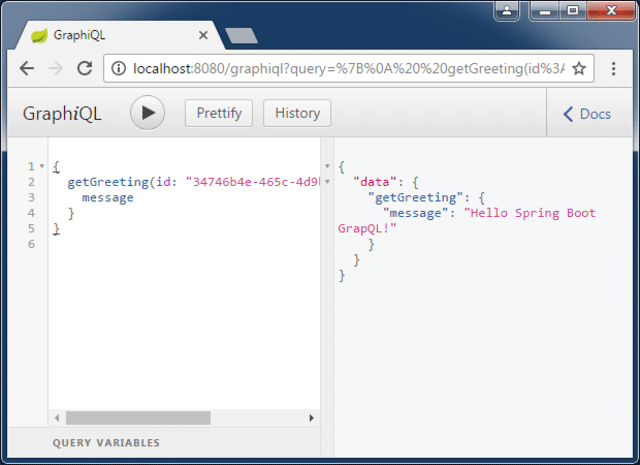Click the "message" key in the response
640x465 pixels.
tap(416, 213)
